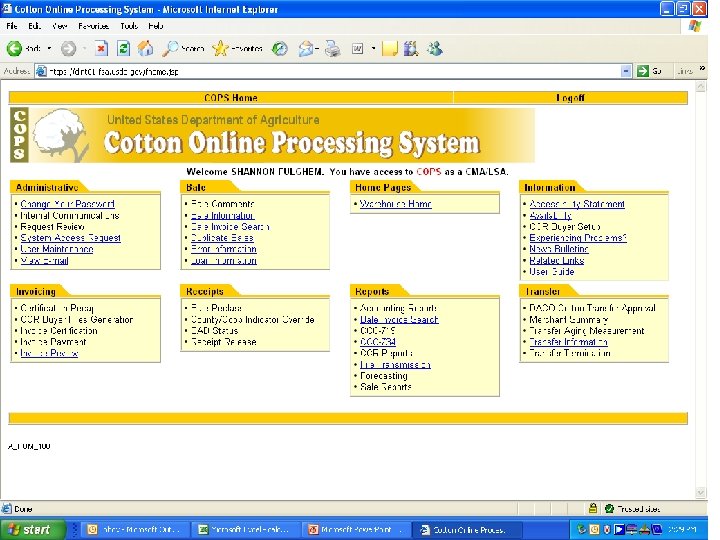Click the Windows Start button
This screenshot has height=540, width=720.
click(x=33, y=530)
